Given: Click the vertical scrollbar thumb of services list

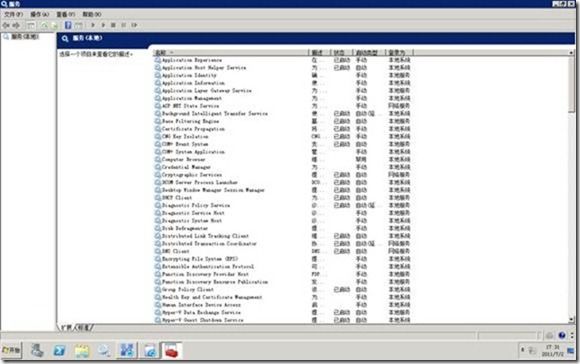Looking at the screenshot, I should coord(571,84).
